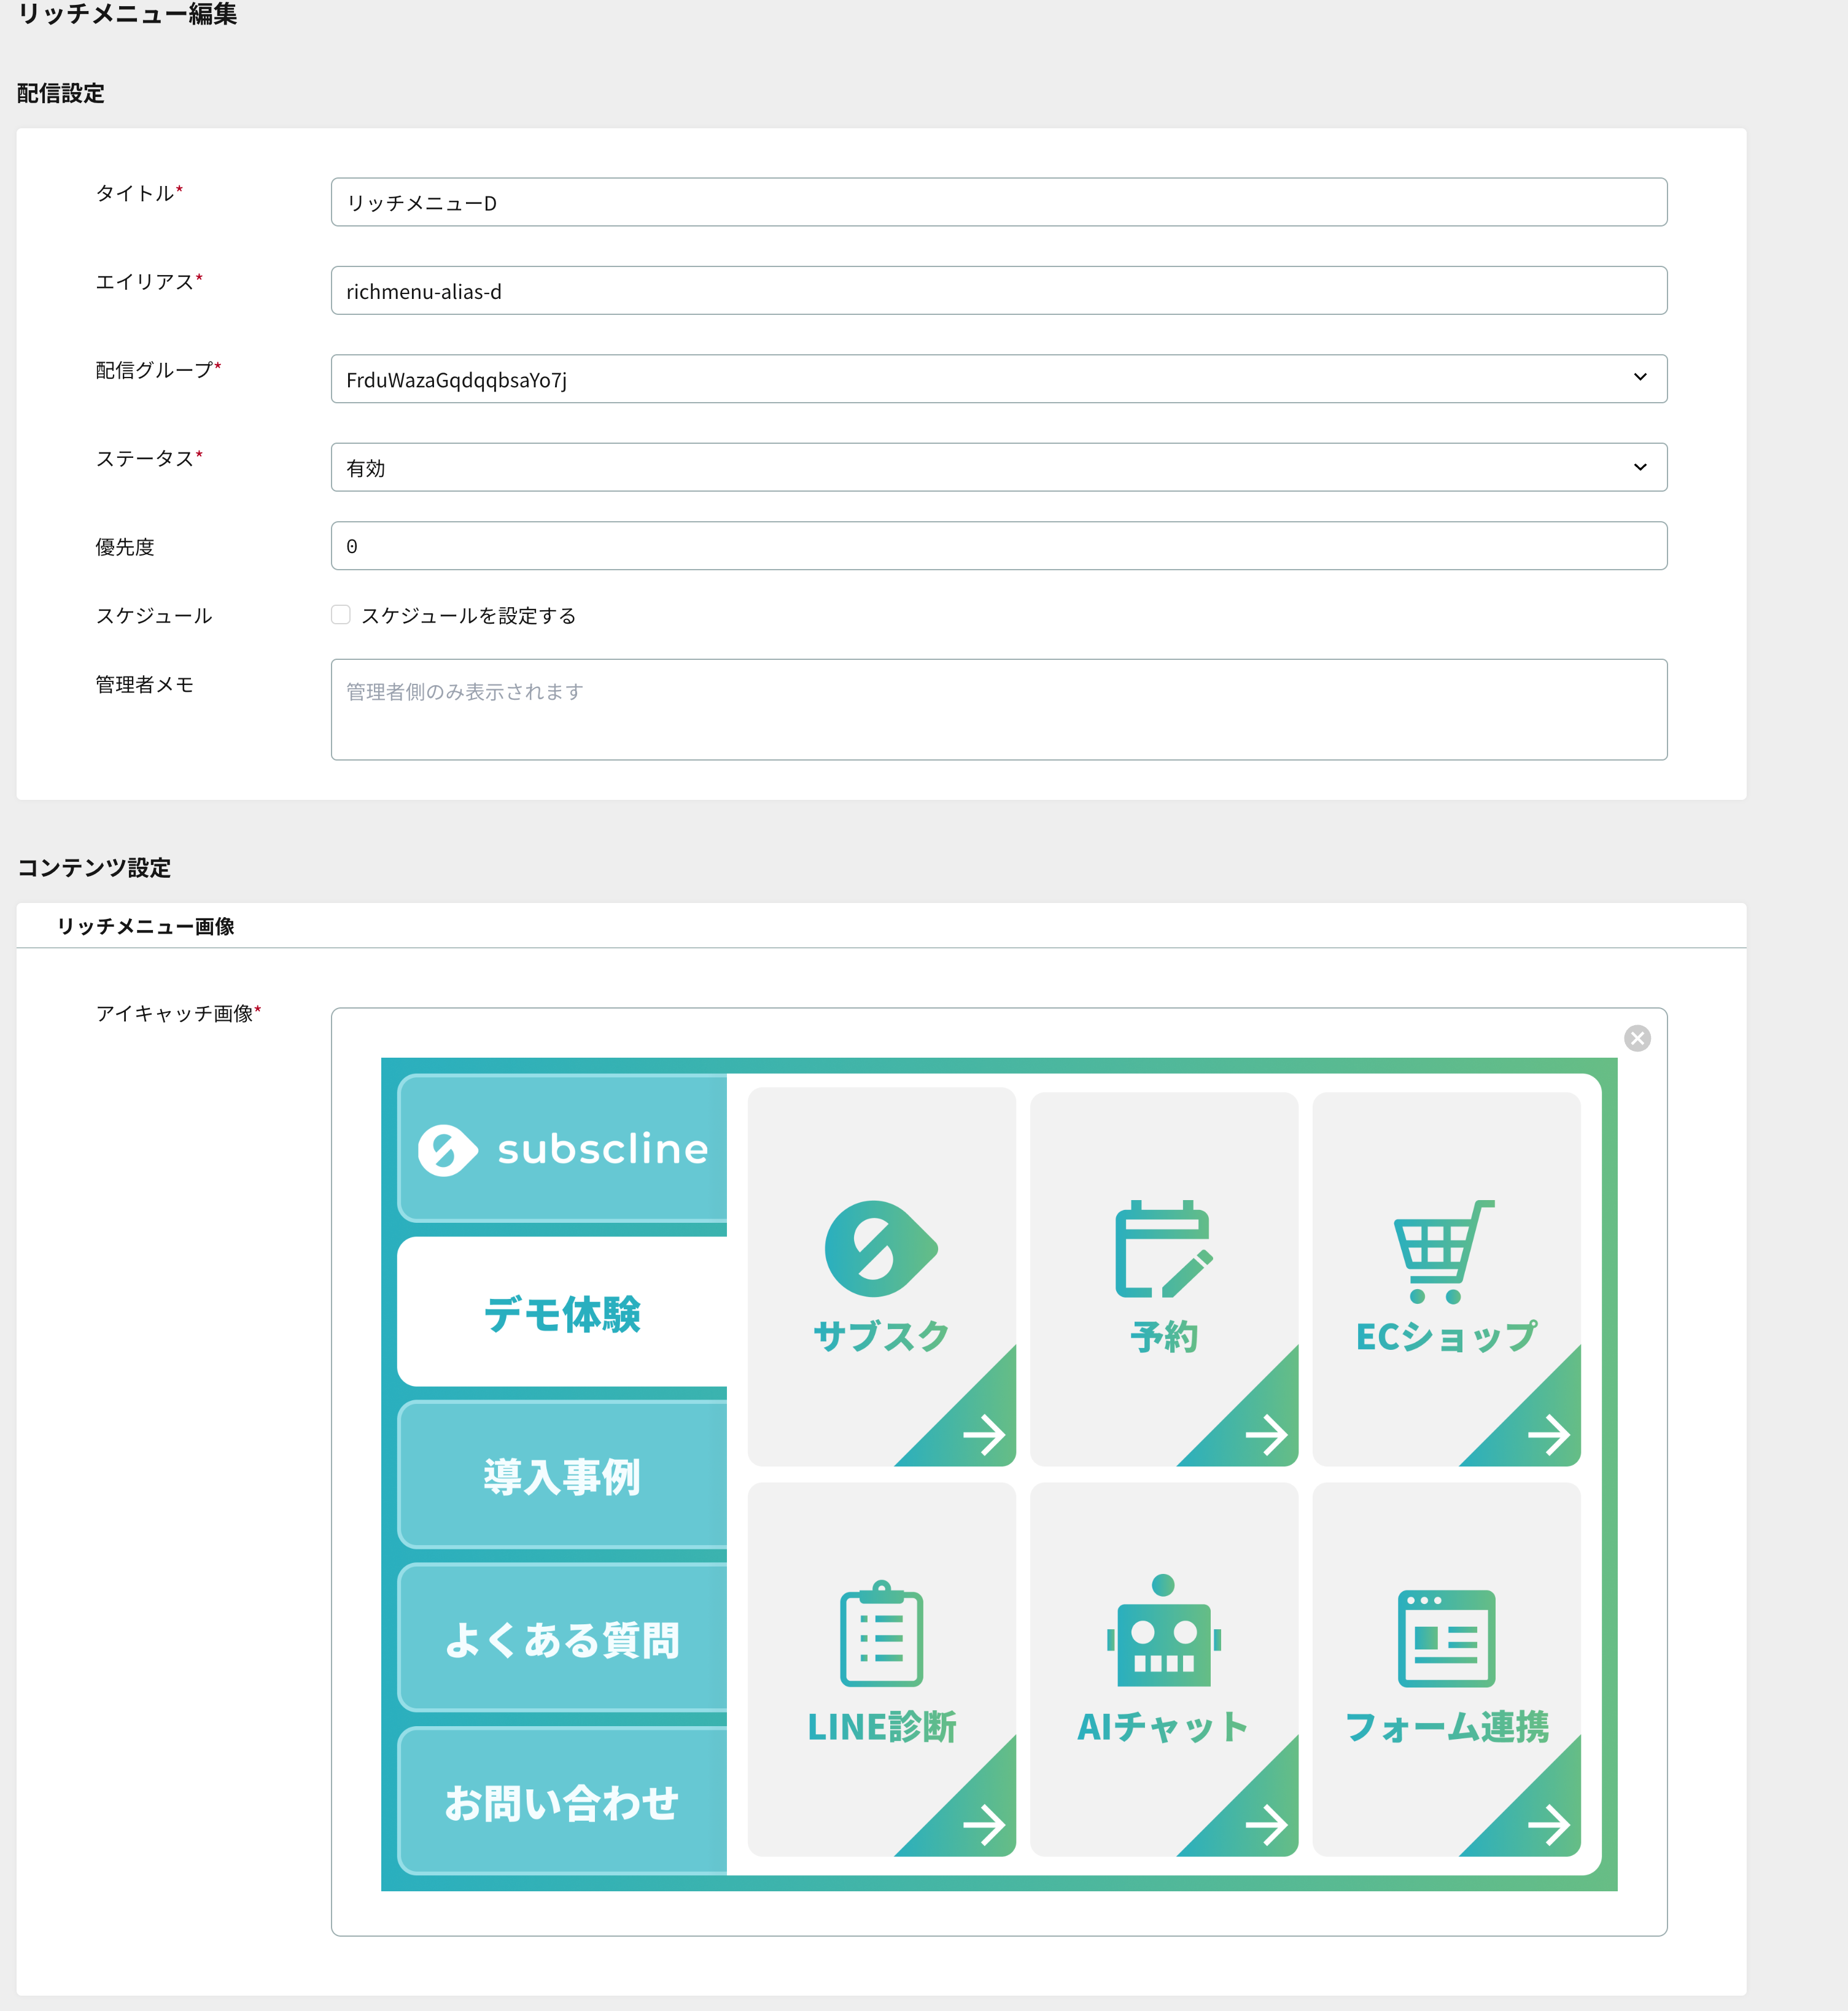This screenshot has height=2011, width=1848.
Task: Click the 配信設定 heading
Action: tap(61, 93)
